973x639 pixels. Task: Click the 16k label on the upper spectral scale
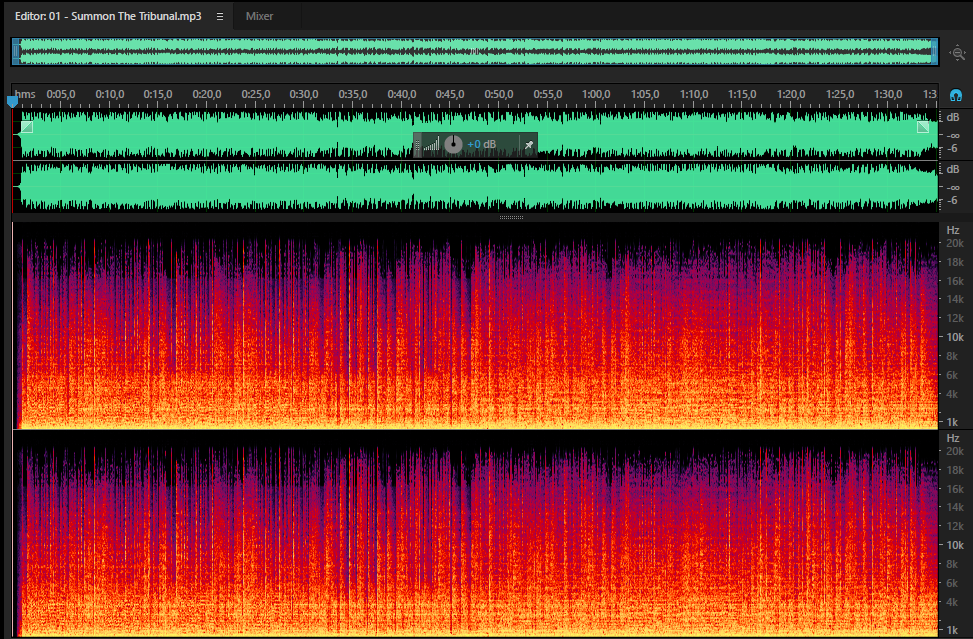click(954, 281)
